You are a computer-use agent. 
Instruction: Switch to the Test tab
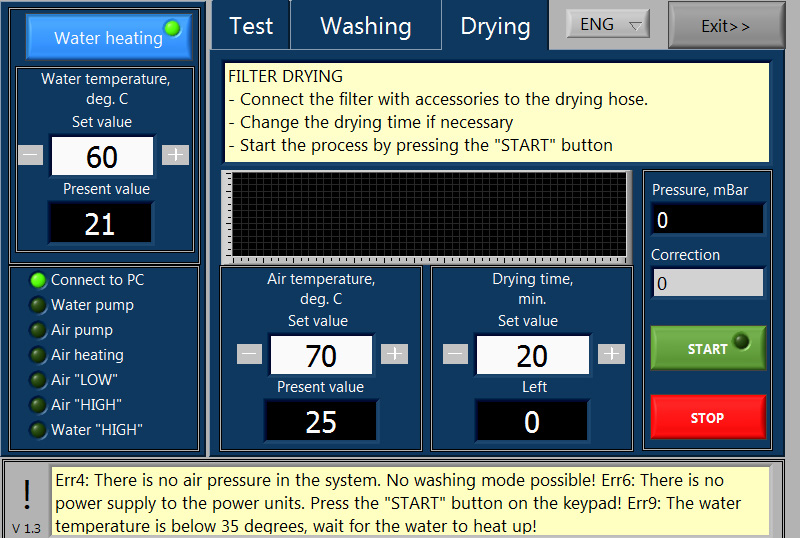[250, 26]
